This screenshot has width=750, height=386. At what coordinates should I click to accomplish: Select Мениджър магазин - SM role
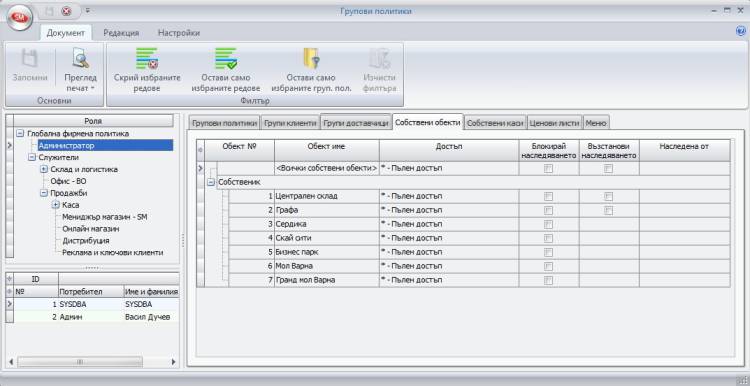pos(105,217)
